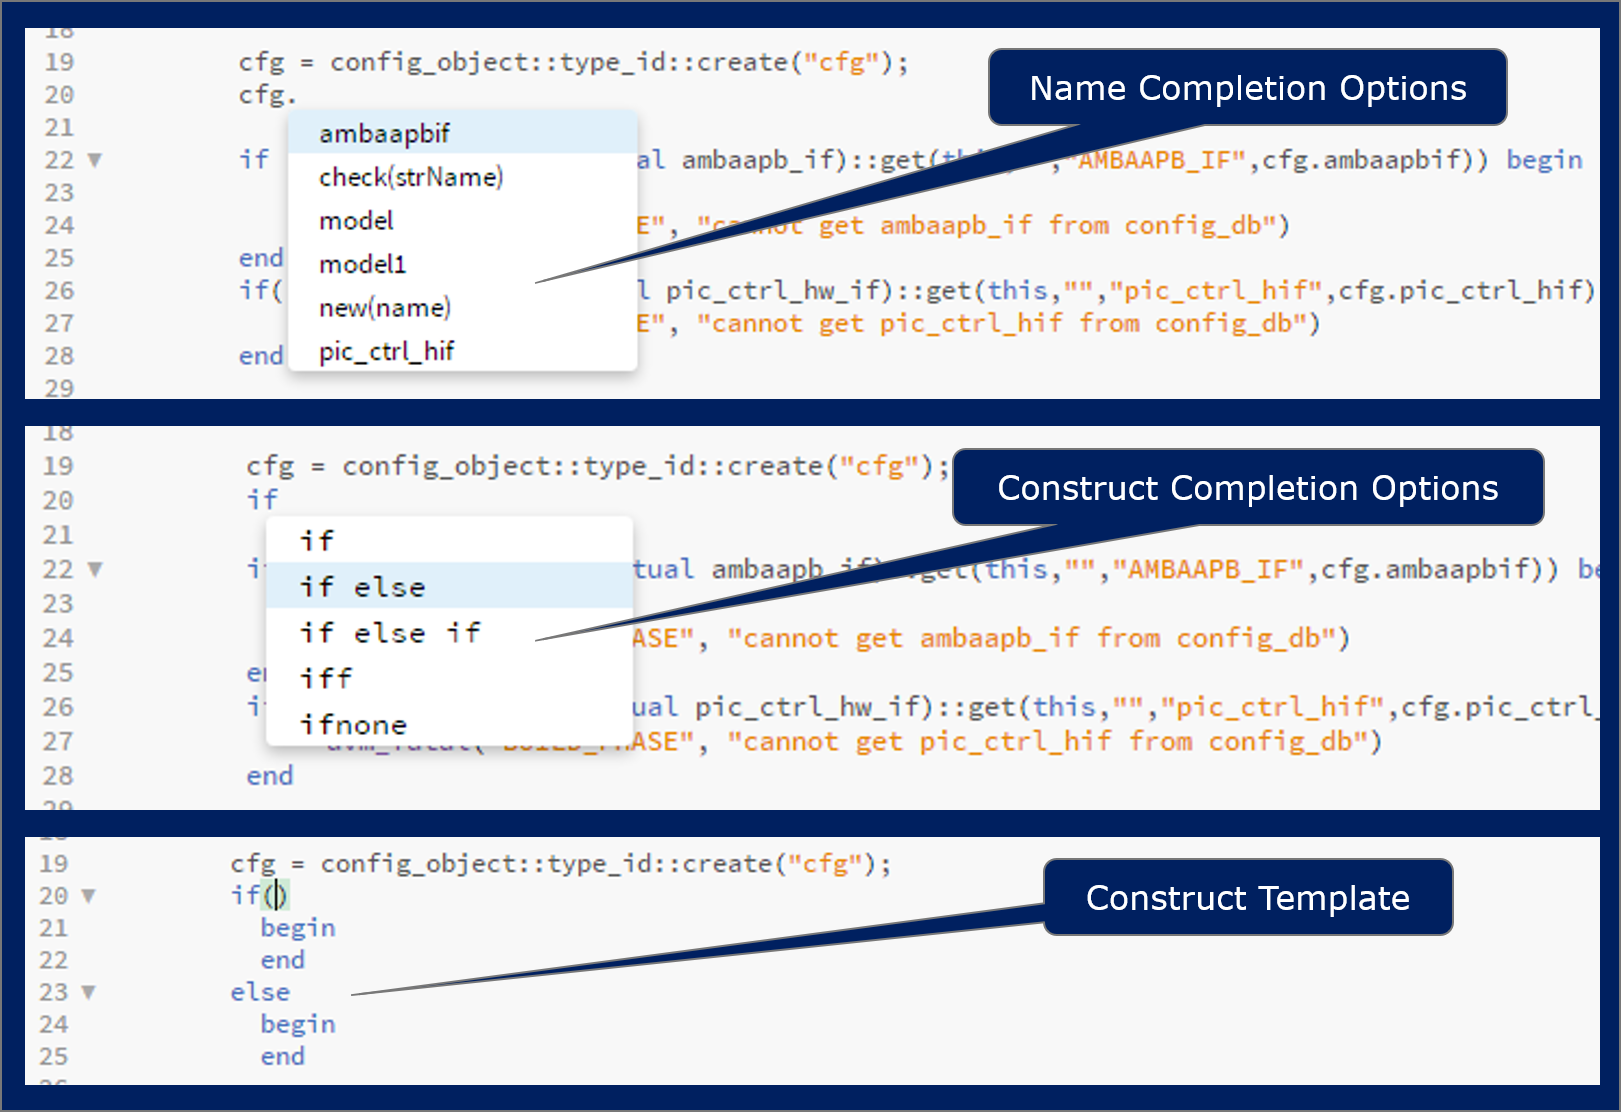Click 'else' keyword on line 23
The image size is (1621, 1112).
tap(260, 992)
